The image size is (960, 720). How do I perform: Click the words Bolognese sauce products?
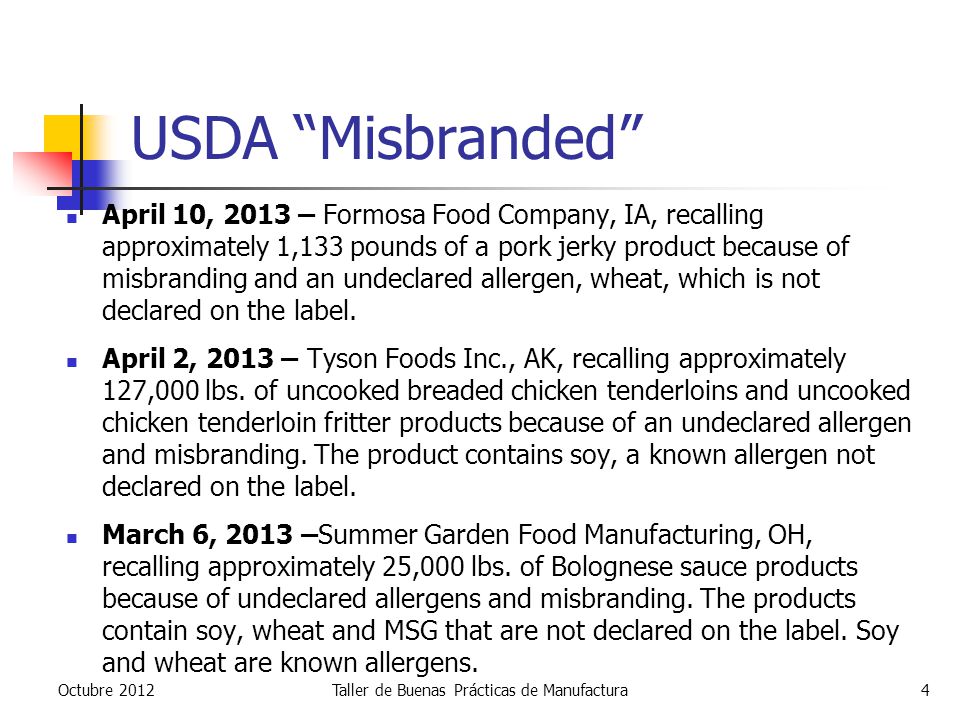pyautogui.click(x=704, y=566)
